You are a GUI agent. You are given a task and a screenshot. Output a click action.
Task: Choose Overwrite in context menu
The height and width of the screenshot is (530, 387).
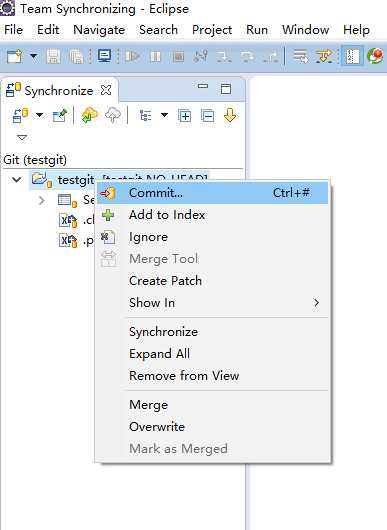click(x=213, y=427)
